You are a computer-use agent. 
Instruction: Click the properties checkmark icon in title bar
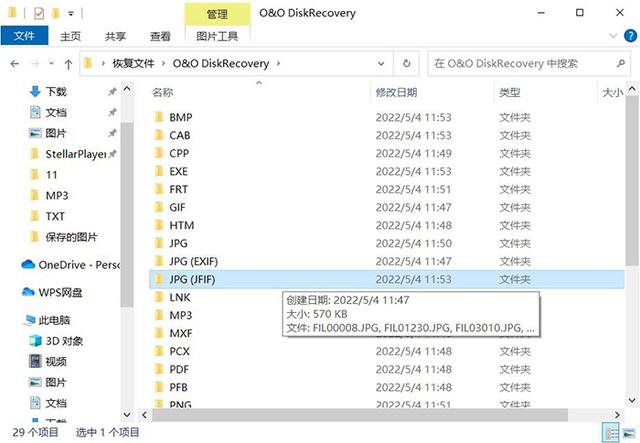pyautogui.click(x=39, y=13)
